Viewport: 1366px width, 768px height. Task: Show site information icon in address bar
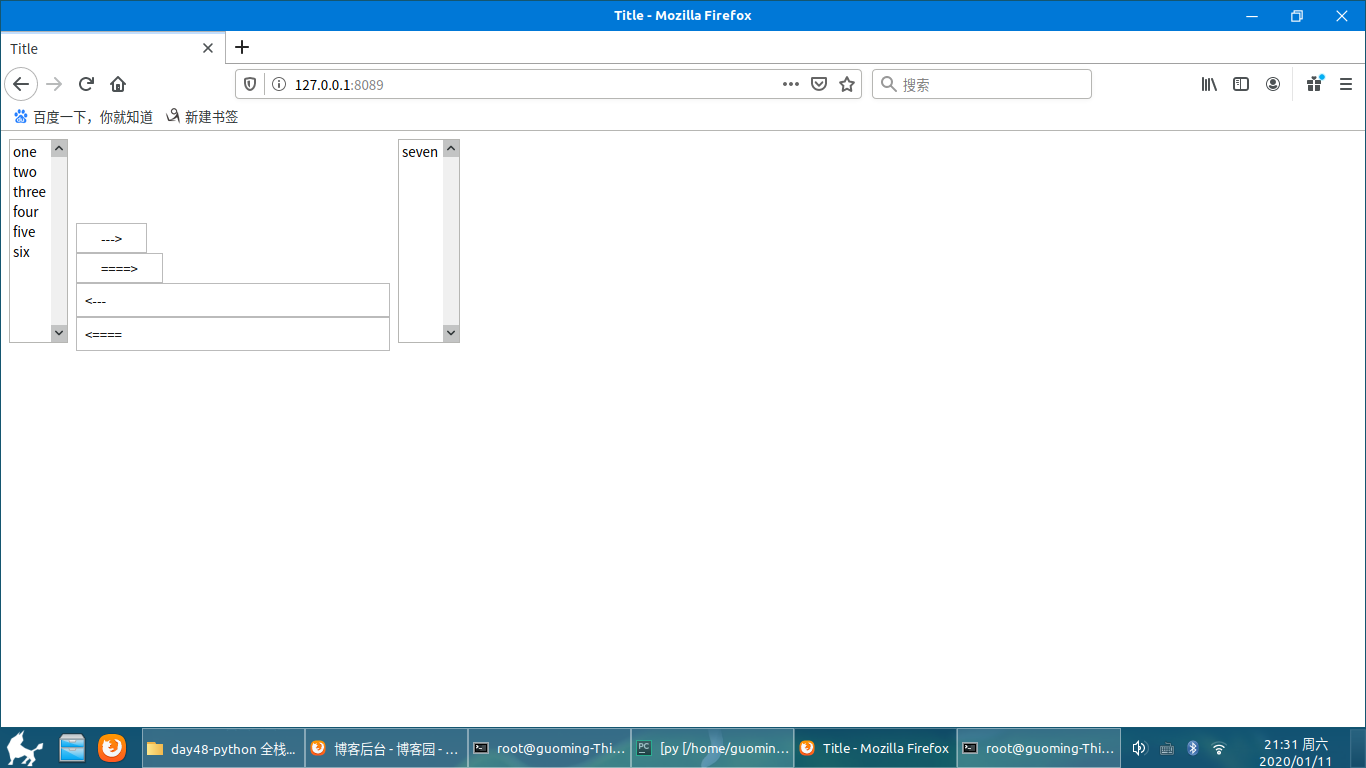(278, 84)
